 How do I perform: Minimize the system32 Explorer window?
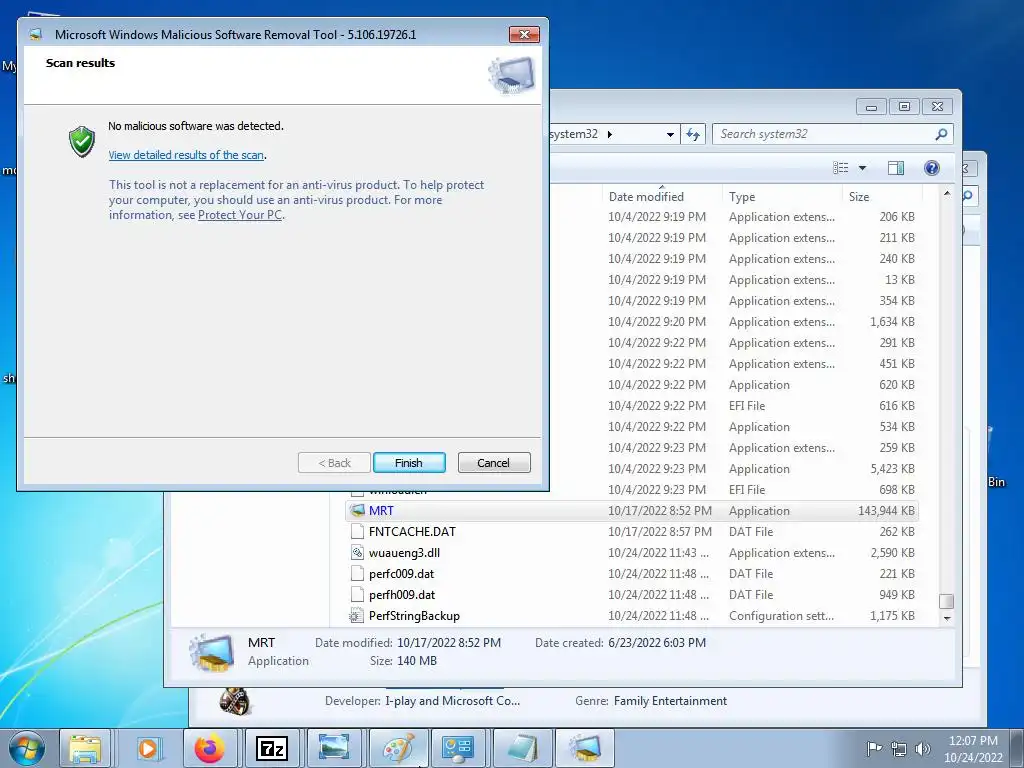(871, 106)
